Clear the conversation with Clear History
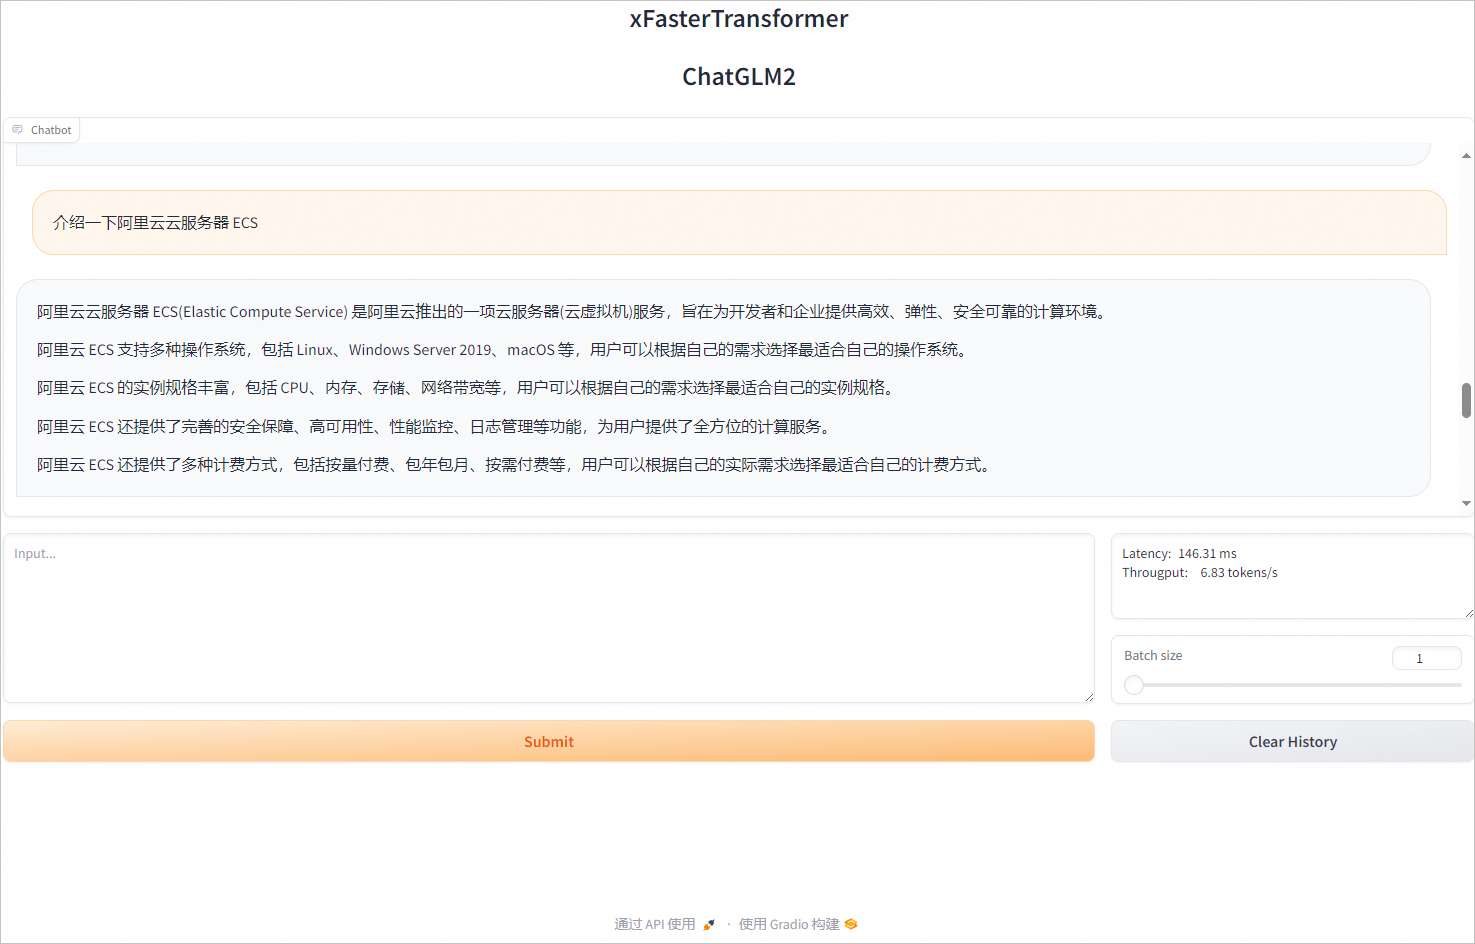Image resolution: width=1475 pixels, height=944 pixels. pos(1292,742)
